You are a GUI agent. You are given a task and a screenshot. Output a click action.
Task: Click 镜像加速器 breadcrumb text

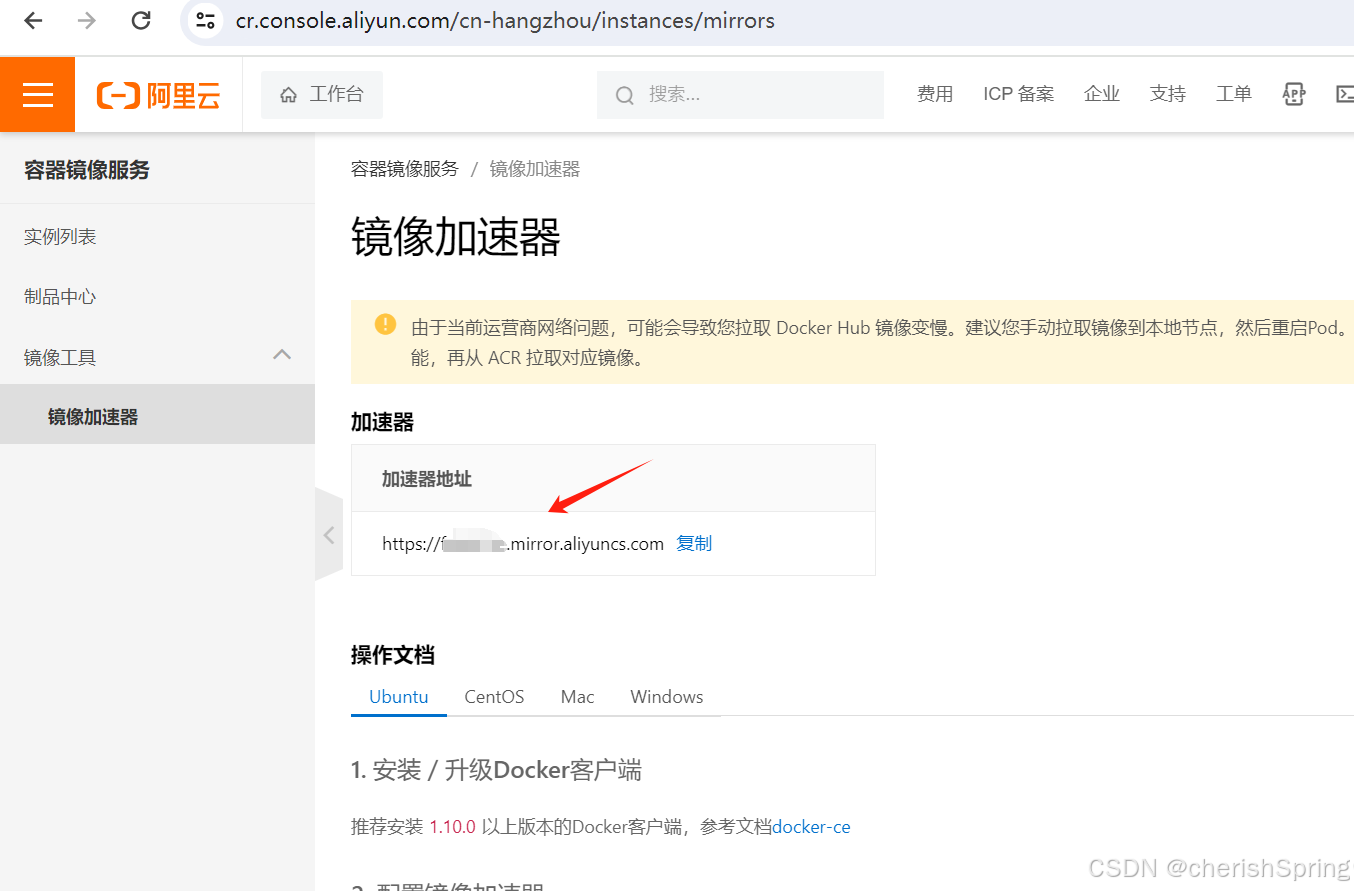(535, 169)
